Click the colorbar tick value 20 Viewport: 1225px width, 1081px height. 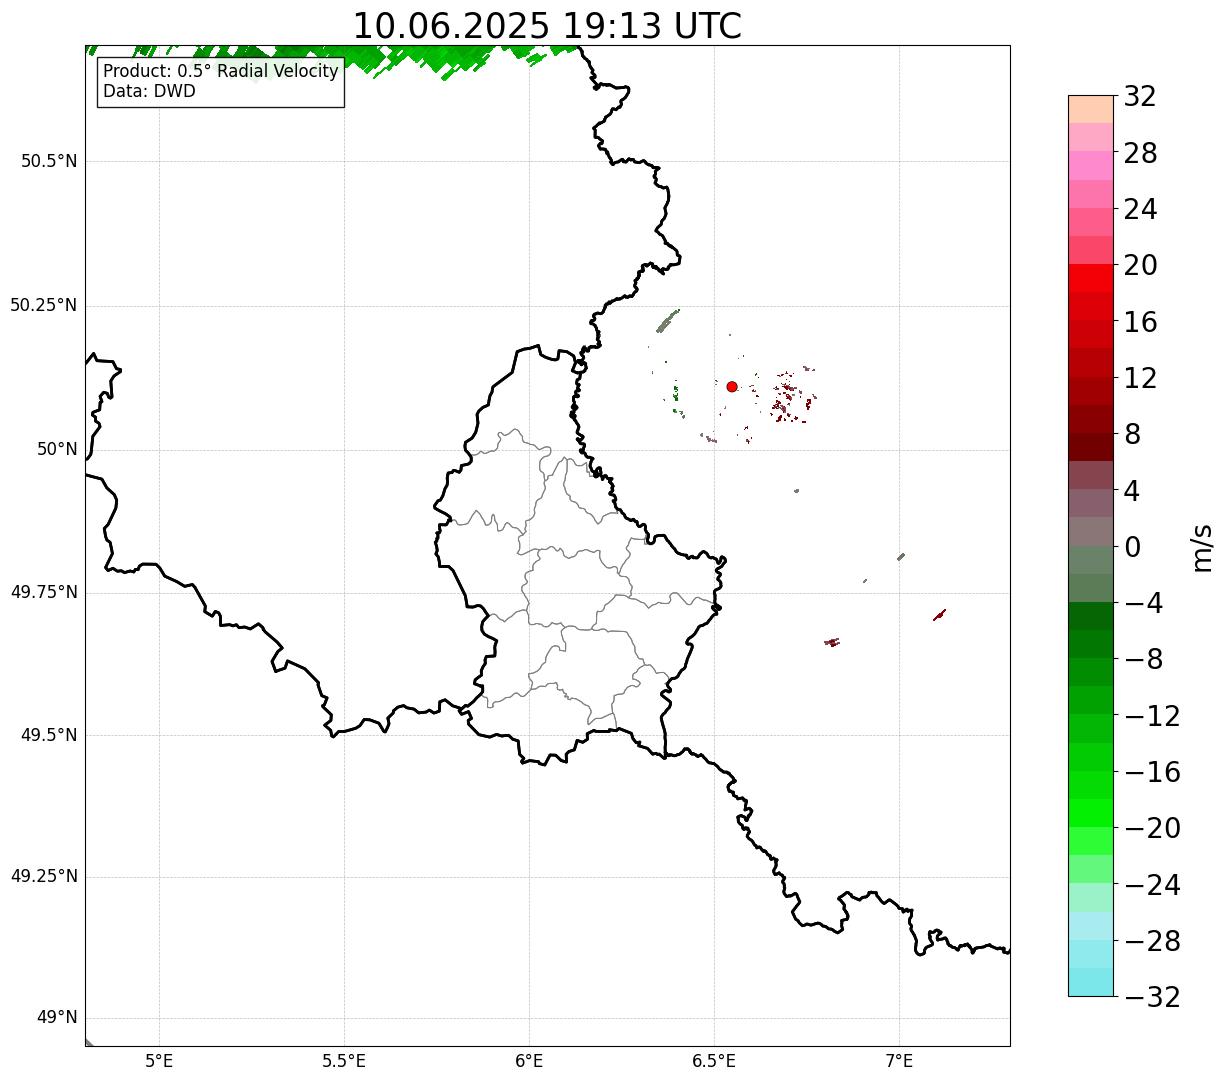(x=1140, y=265)
